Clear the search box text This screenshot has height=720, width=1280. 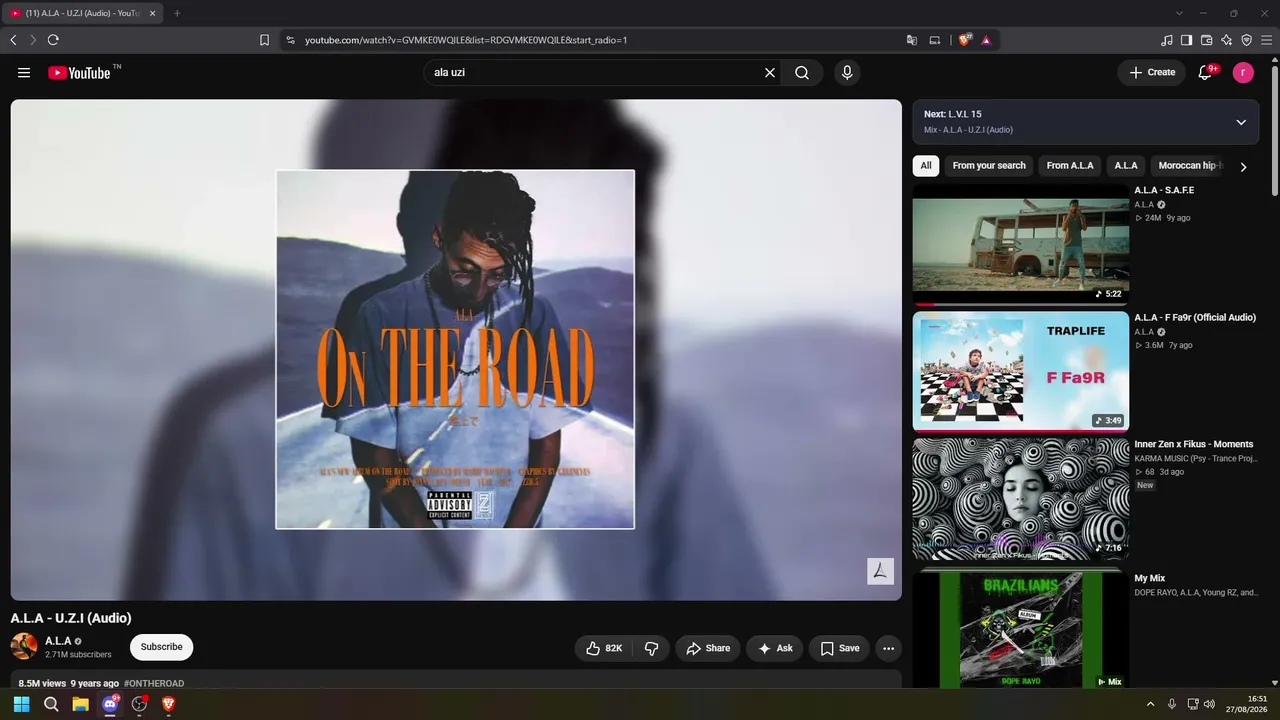tap(770, 73)
